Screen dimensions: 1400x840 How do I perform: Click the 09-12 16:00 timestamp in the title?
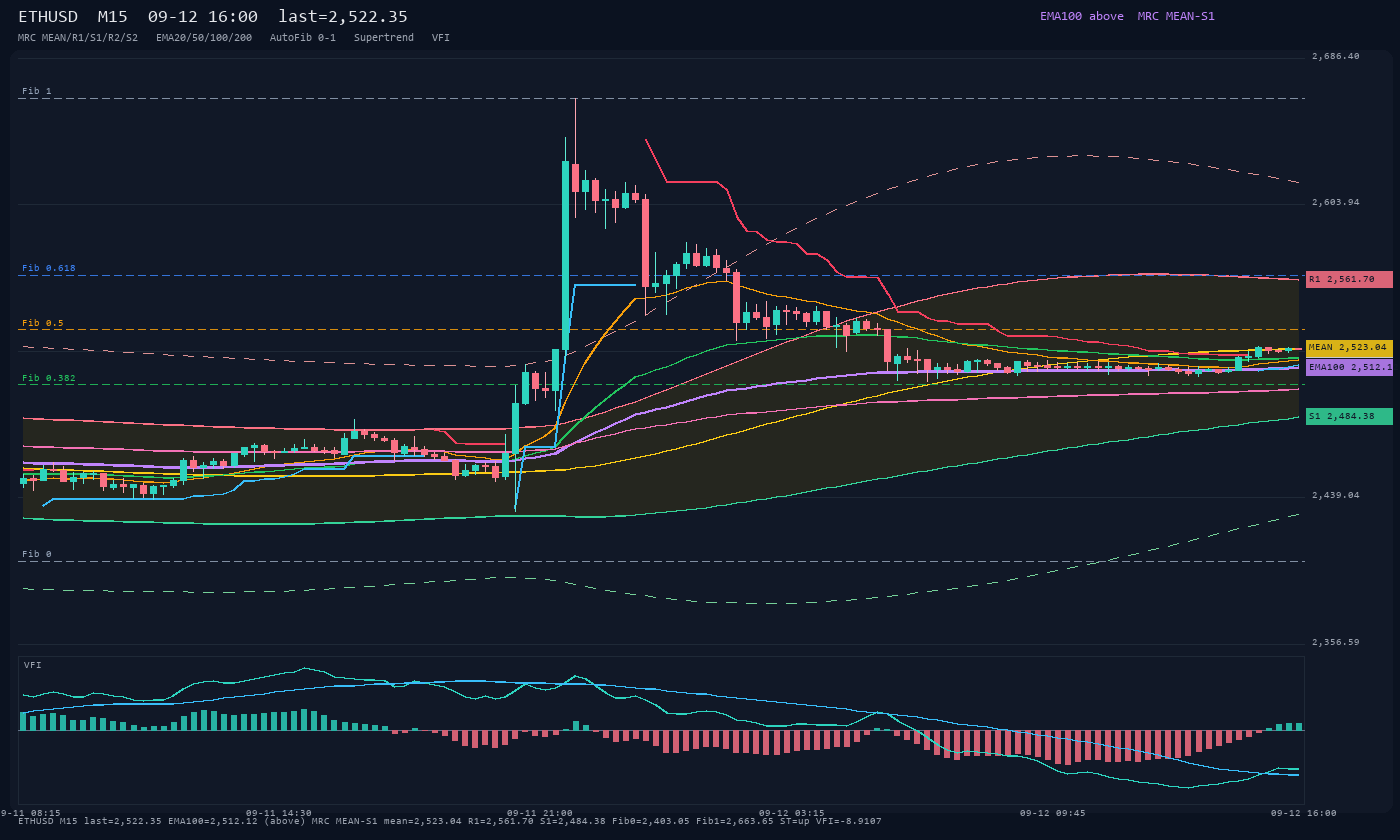(x=202, y=17)
